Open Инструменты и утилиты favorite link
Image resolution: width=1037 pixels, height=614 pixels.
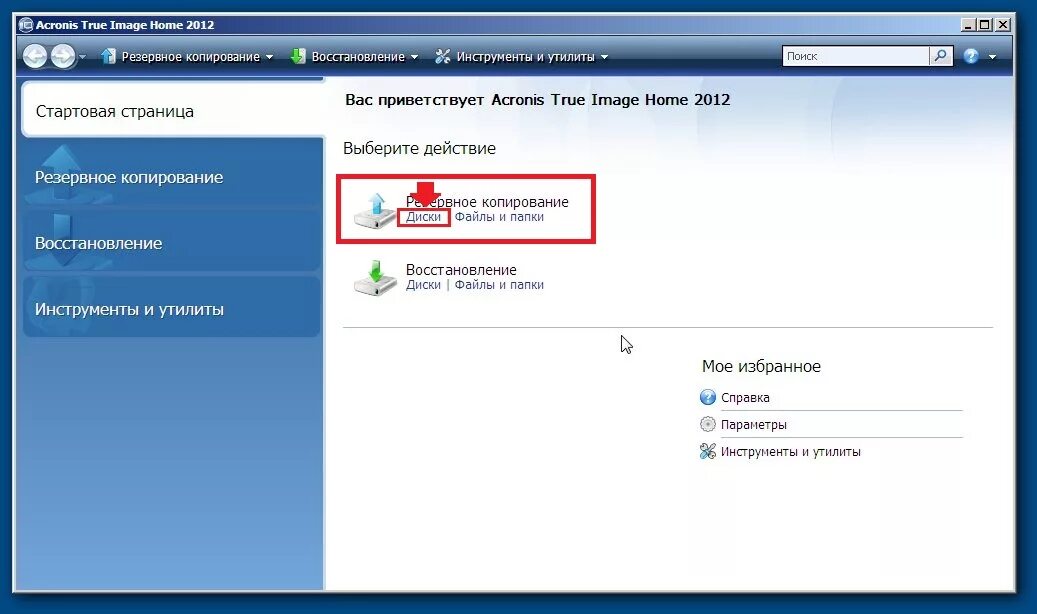click(790, 452)
